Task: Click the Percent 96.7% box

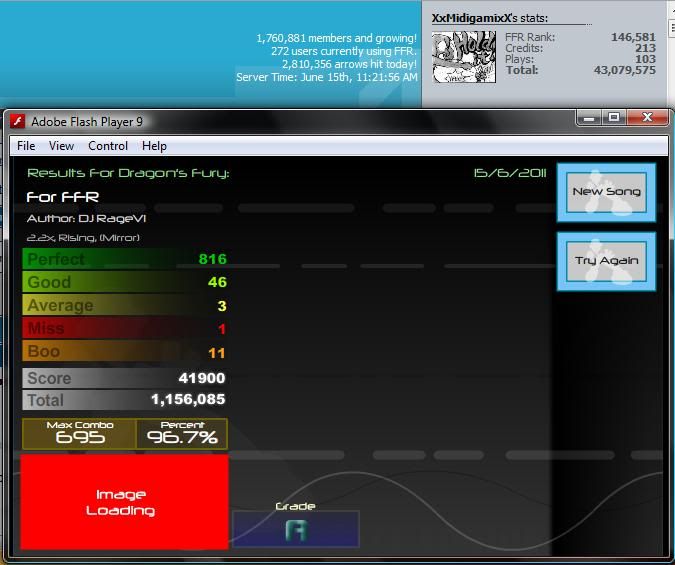Action: [182, 433]
